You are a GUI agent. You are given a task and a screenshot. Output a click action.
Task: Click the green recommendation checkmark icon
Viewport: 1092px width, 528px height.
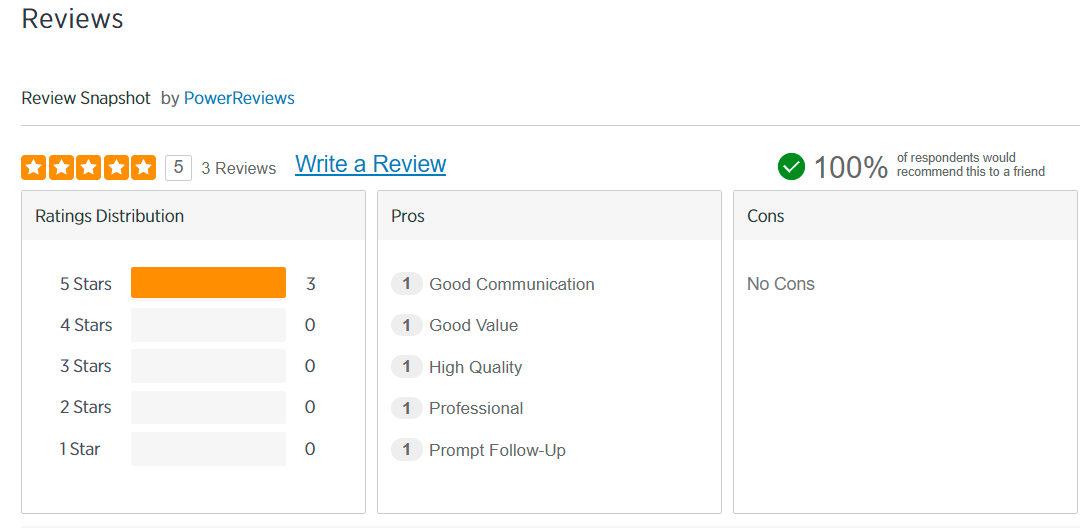[x=791, y=166]
